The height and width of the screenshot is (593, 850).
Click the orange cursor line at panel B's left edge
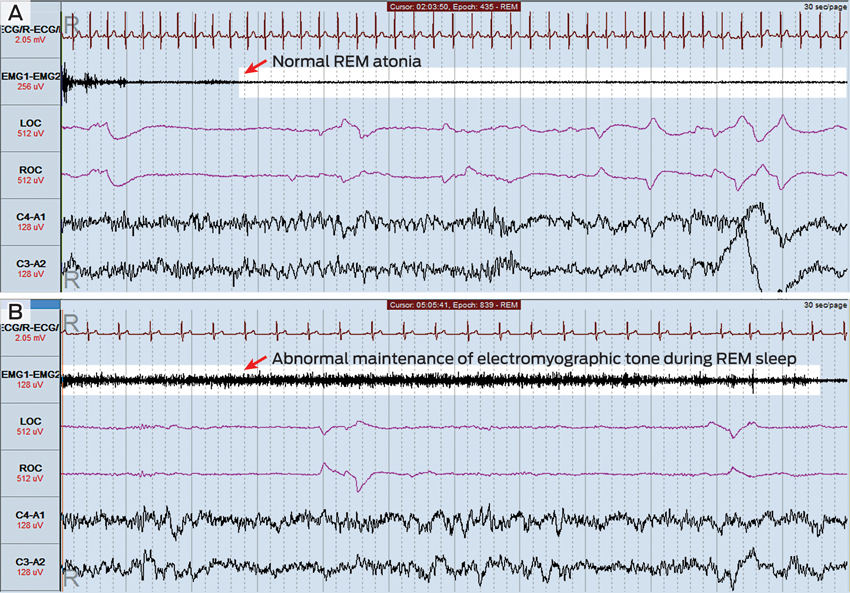pyautogui.click(x=62, y=450)
